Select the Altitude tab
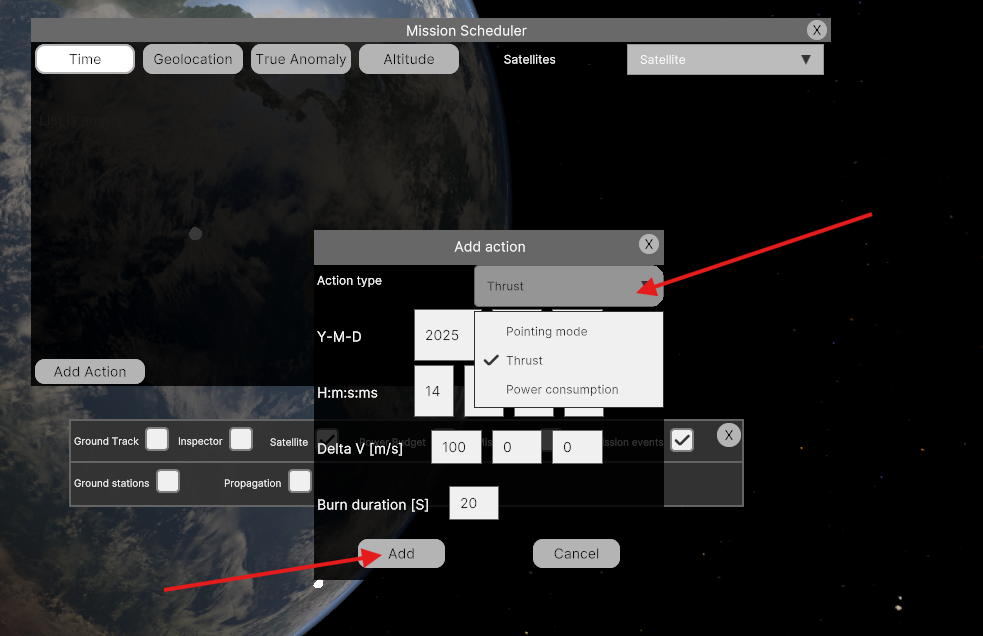 (409, 59)
